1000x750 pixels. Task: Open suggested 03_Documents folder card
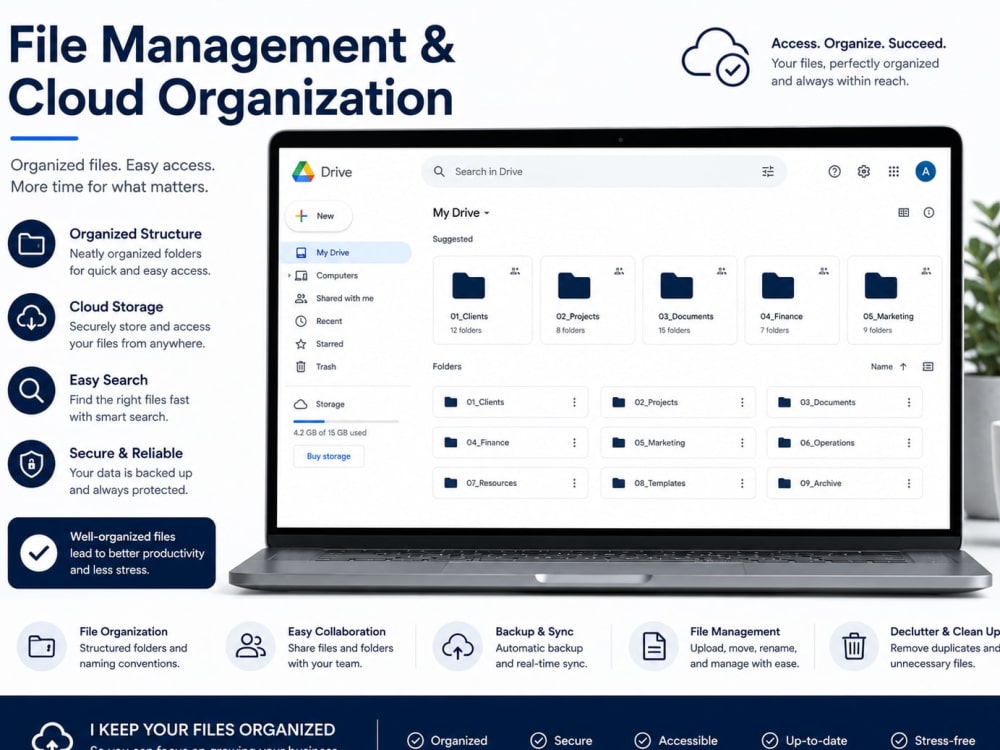tap(689, 300)
